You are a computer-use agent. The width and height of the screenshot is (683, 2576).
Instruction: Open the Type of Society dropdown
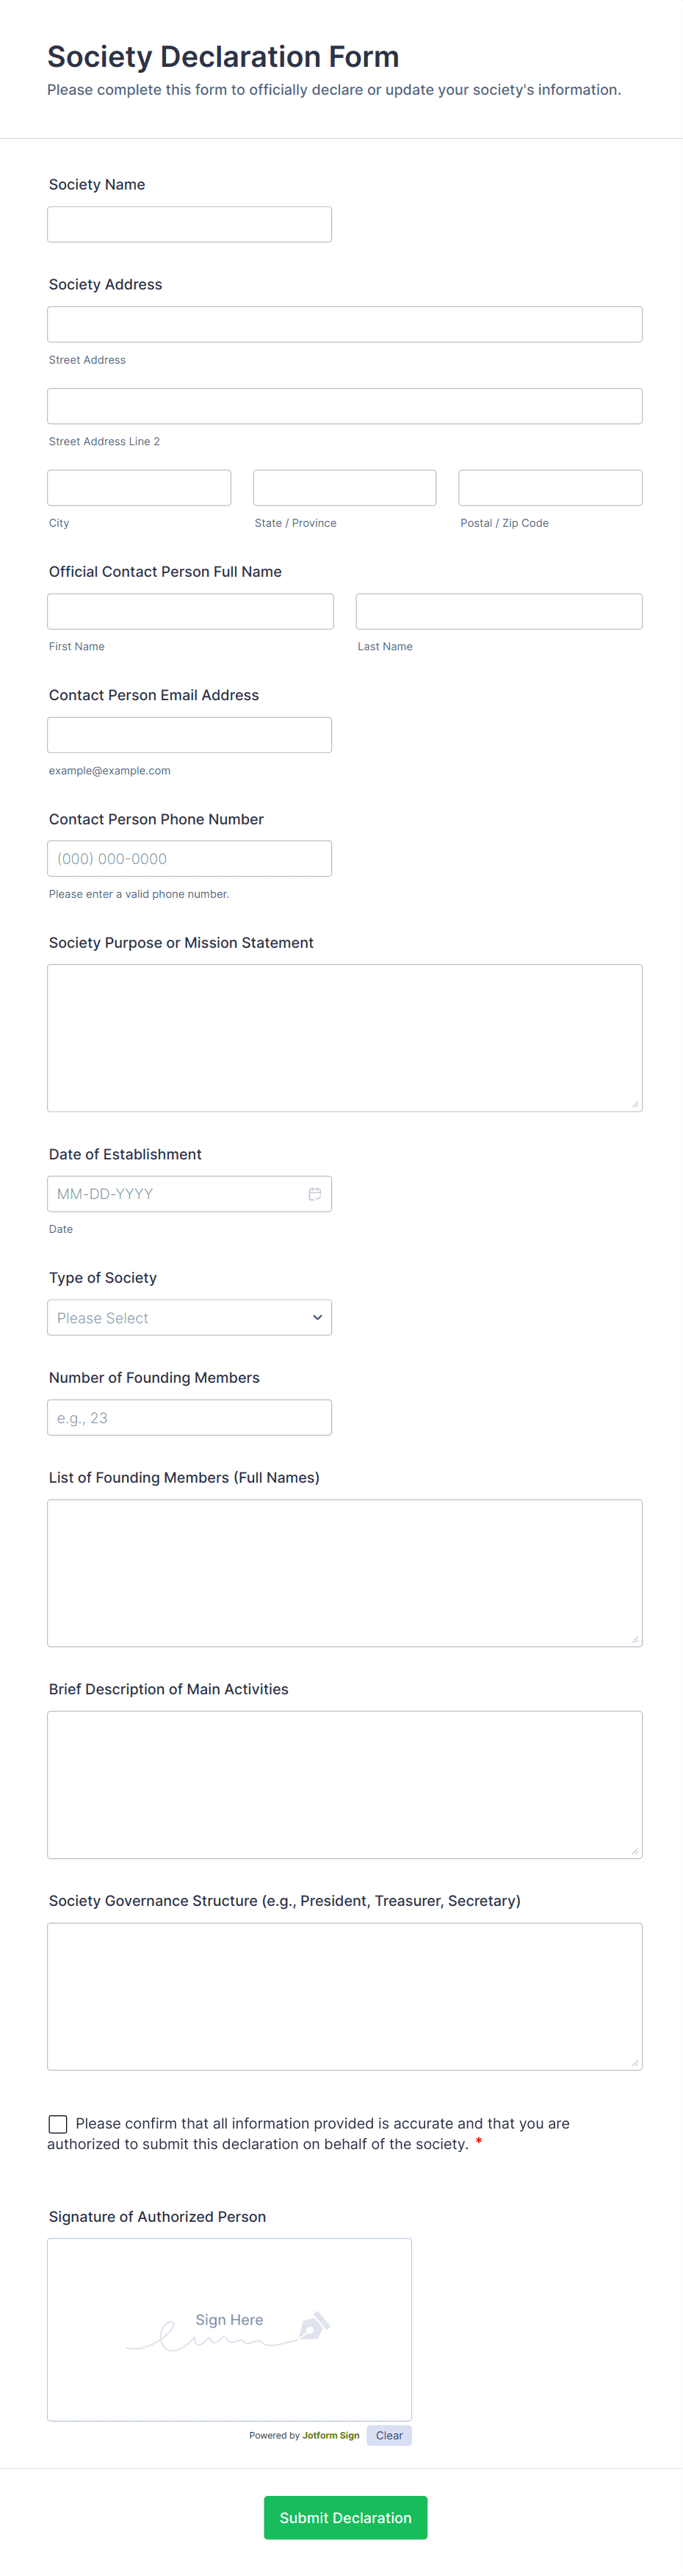pyautogui.click(x=189, y=1318)
